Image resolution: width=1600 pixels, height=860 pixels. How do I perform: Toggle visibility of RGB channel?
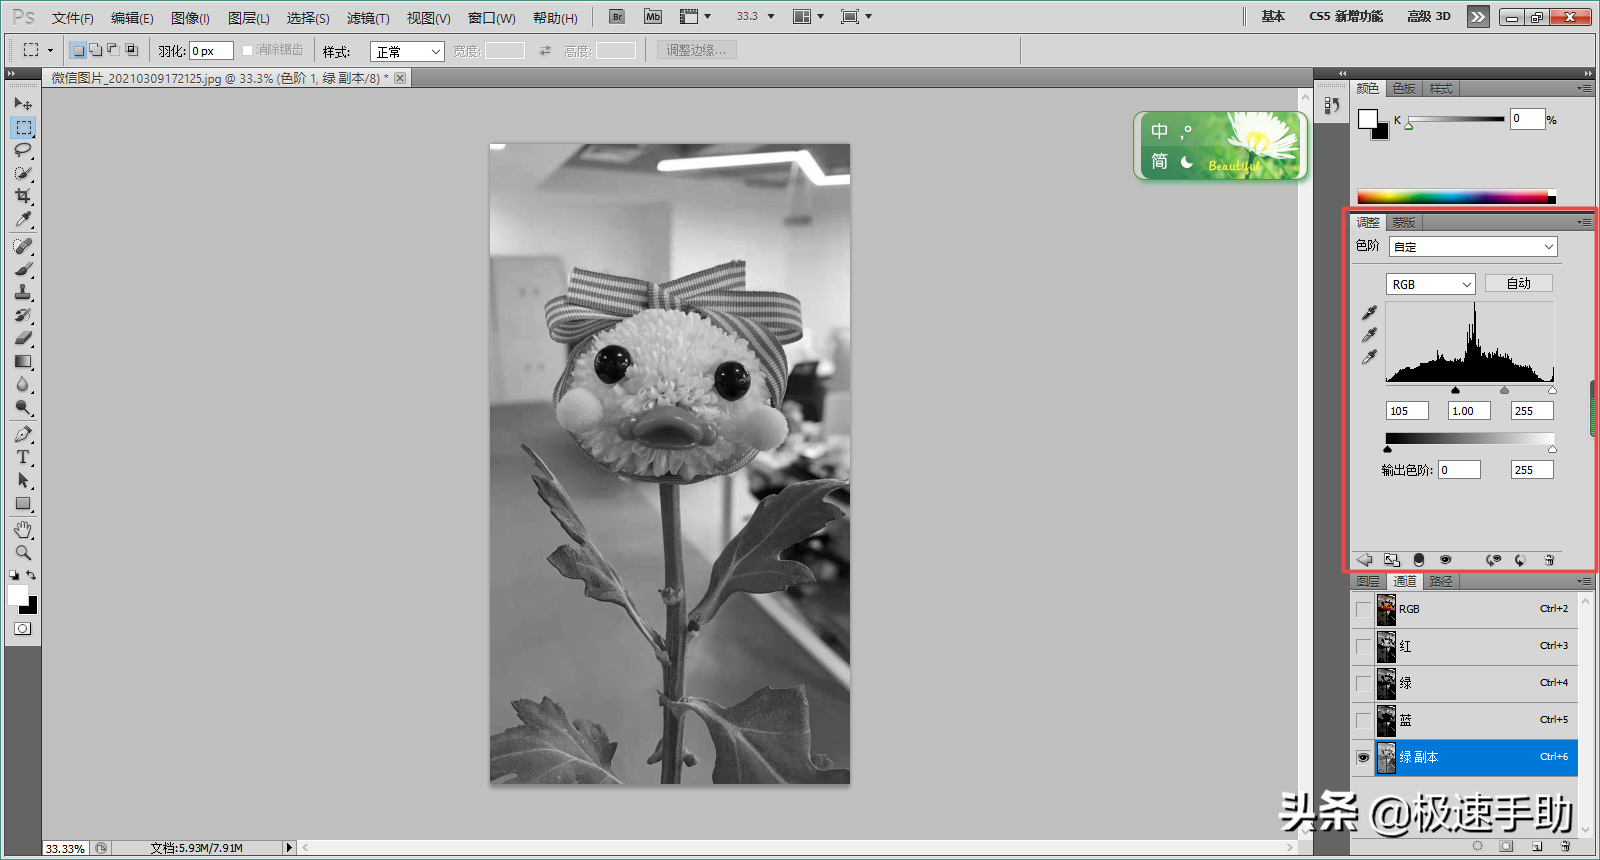pos(1363,609)
